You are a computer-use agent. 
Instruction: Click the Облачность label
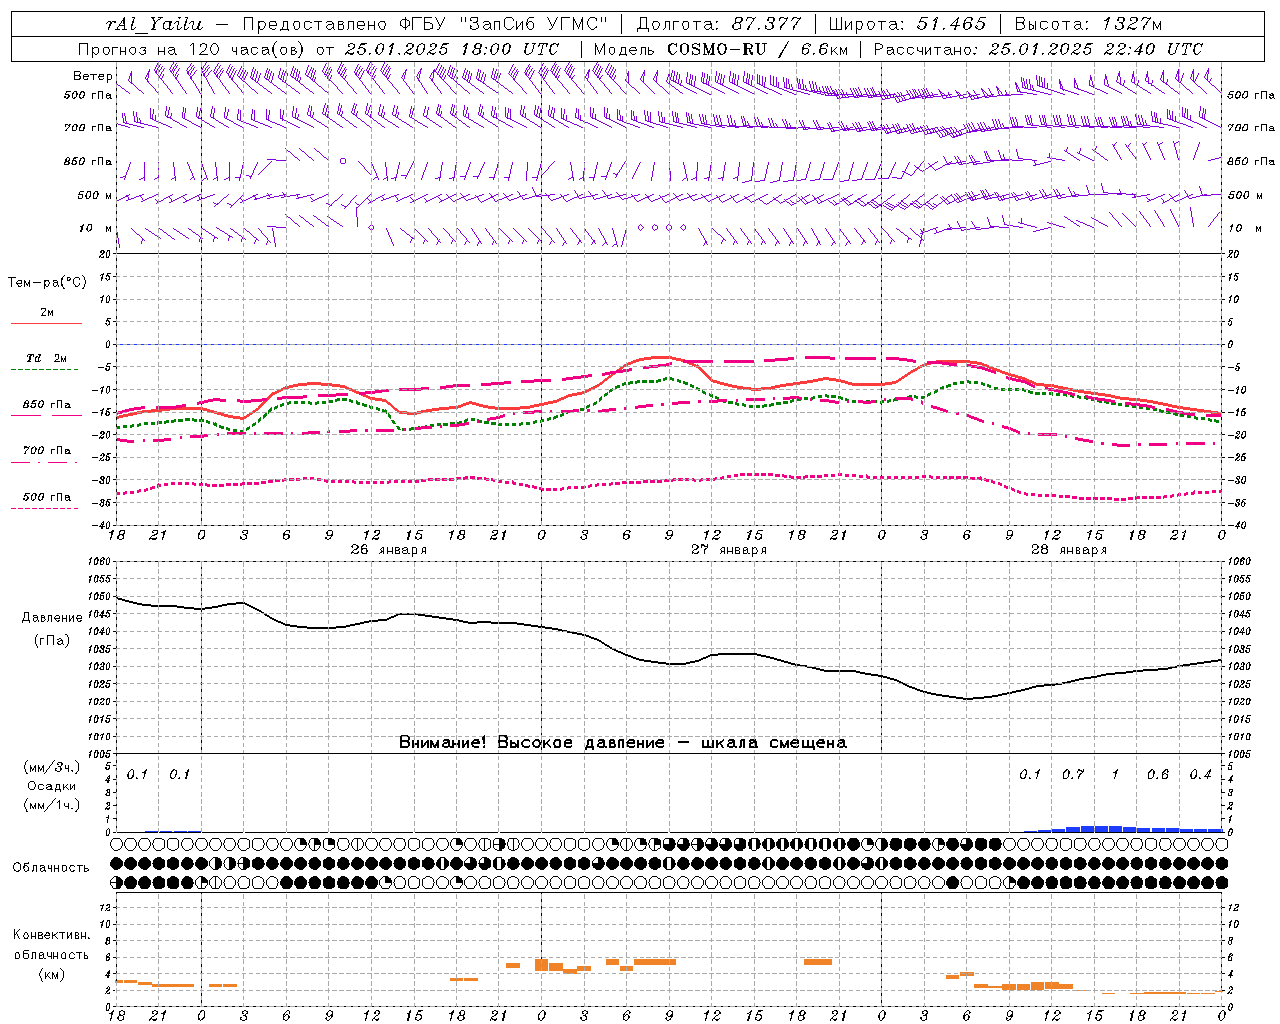pos(51,868)
